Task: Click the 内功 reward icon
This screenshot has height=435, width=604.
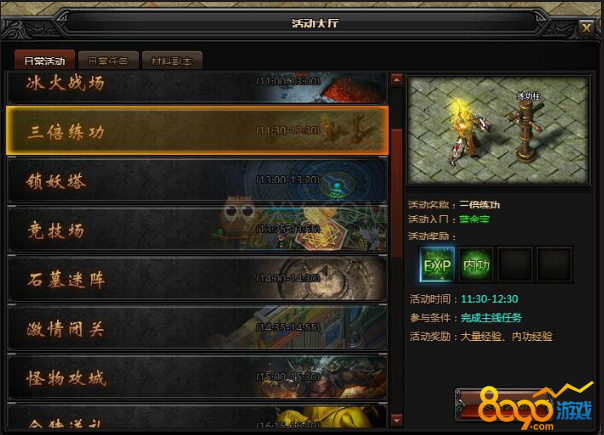Action: (476, 265)
